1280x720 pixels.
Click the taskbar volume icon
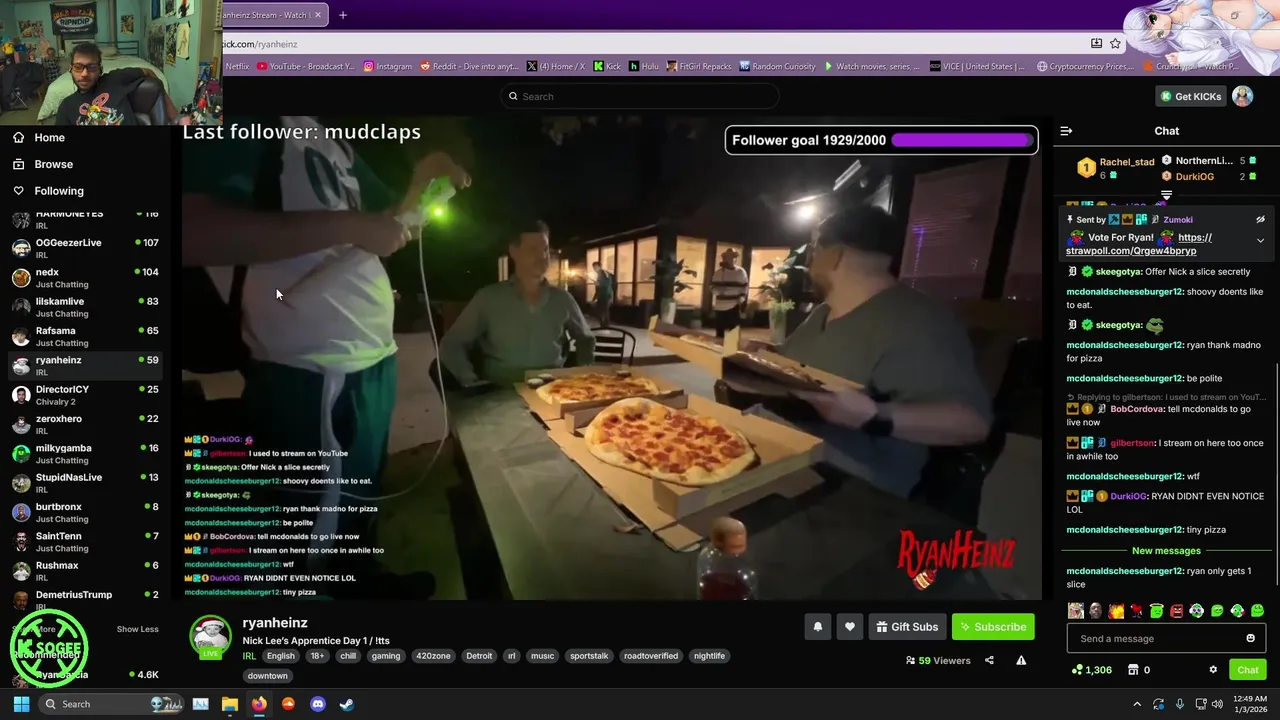coord(1218,704)
